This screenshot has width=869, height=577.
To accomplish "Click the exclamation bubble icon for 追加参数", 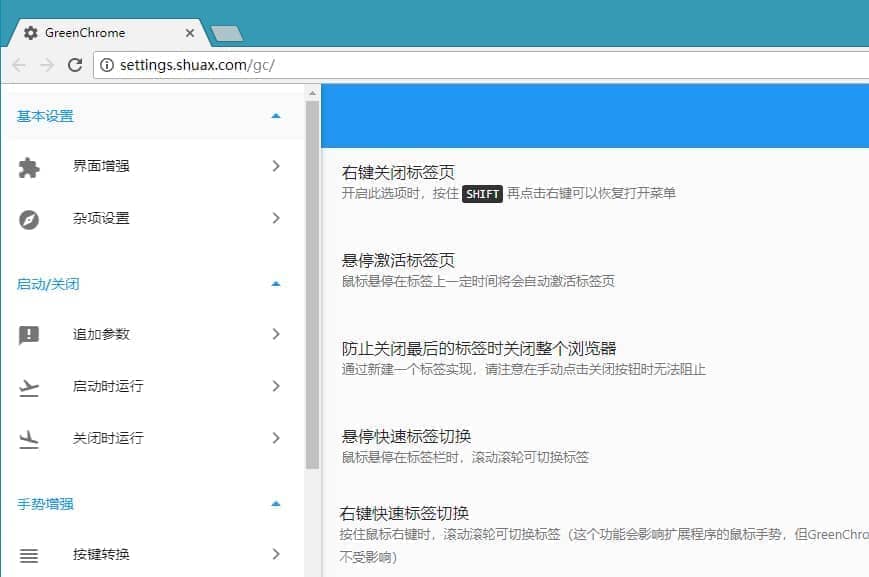I will tap(29, 335).
